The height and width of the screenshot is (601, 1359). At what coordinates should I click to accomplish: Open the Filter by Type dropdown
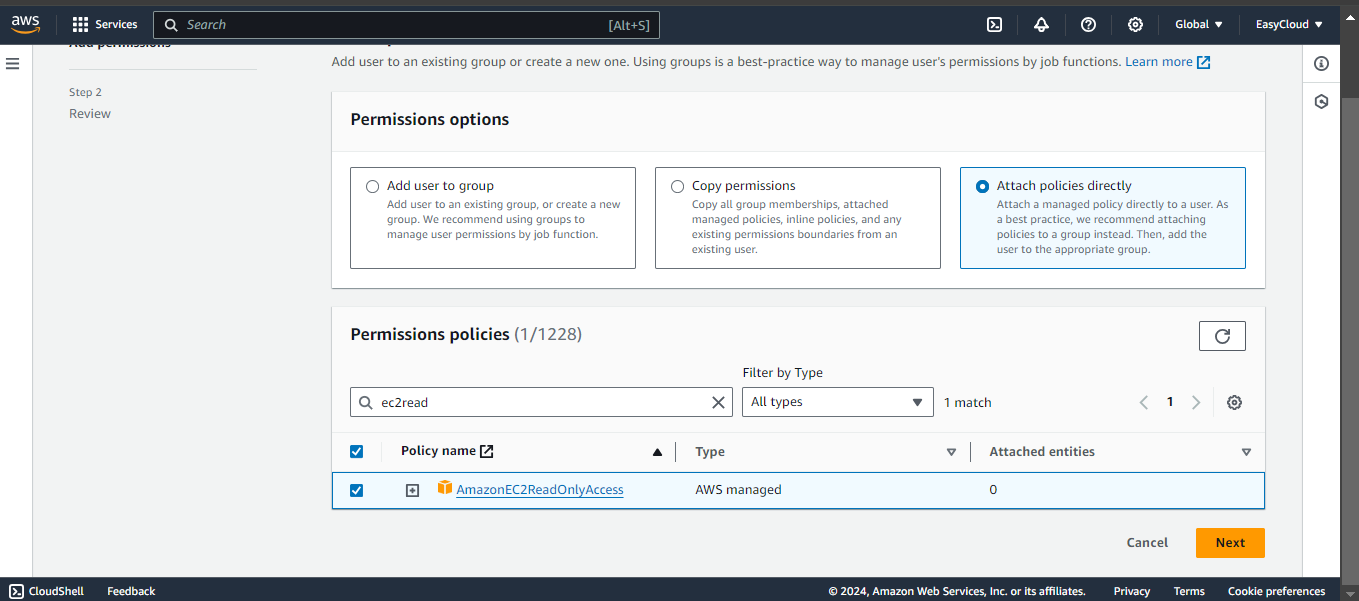pos(837,402)
